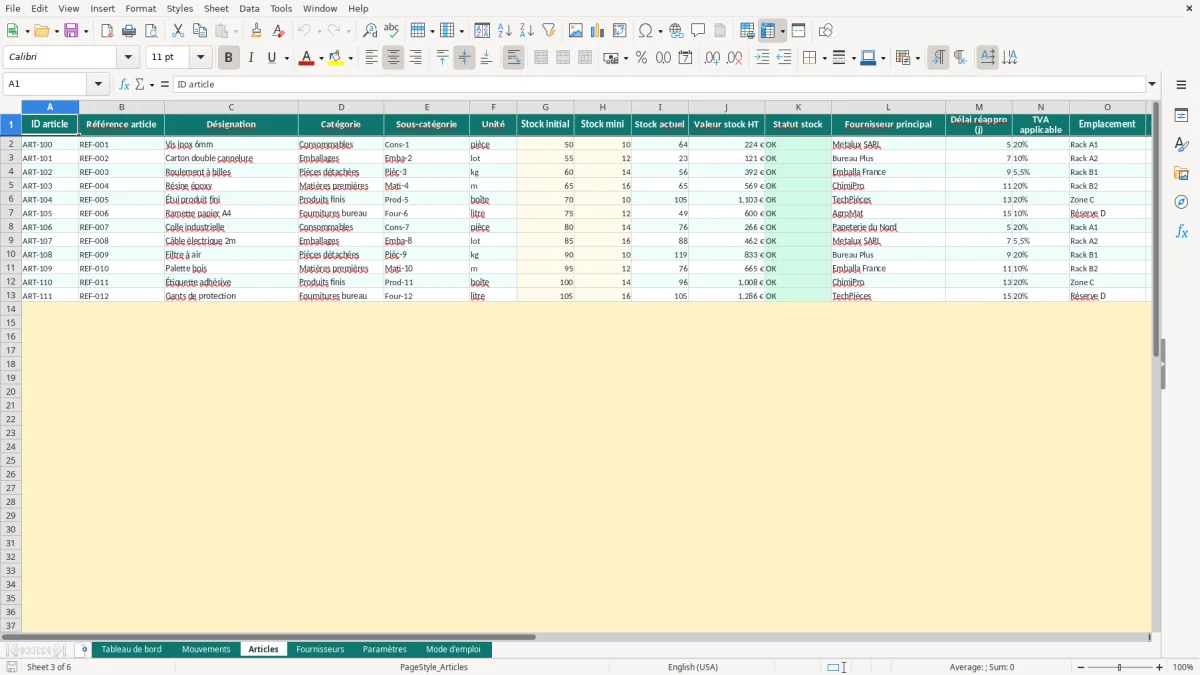1200x675 pixels.
Task: Click the Format as Date icon
Action: pos(686,58)
